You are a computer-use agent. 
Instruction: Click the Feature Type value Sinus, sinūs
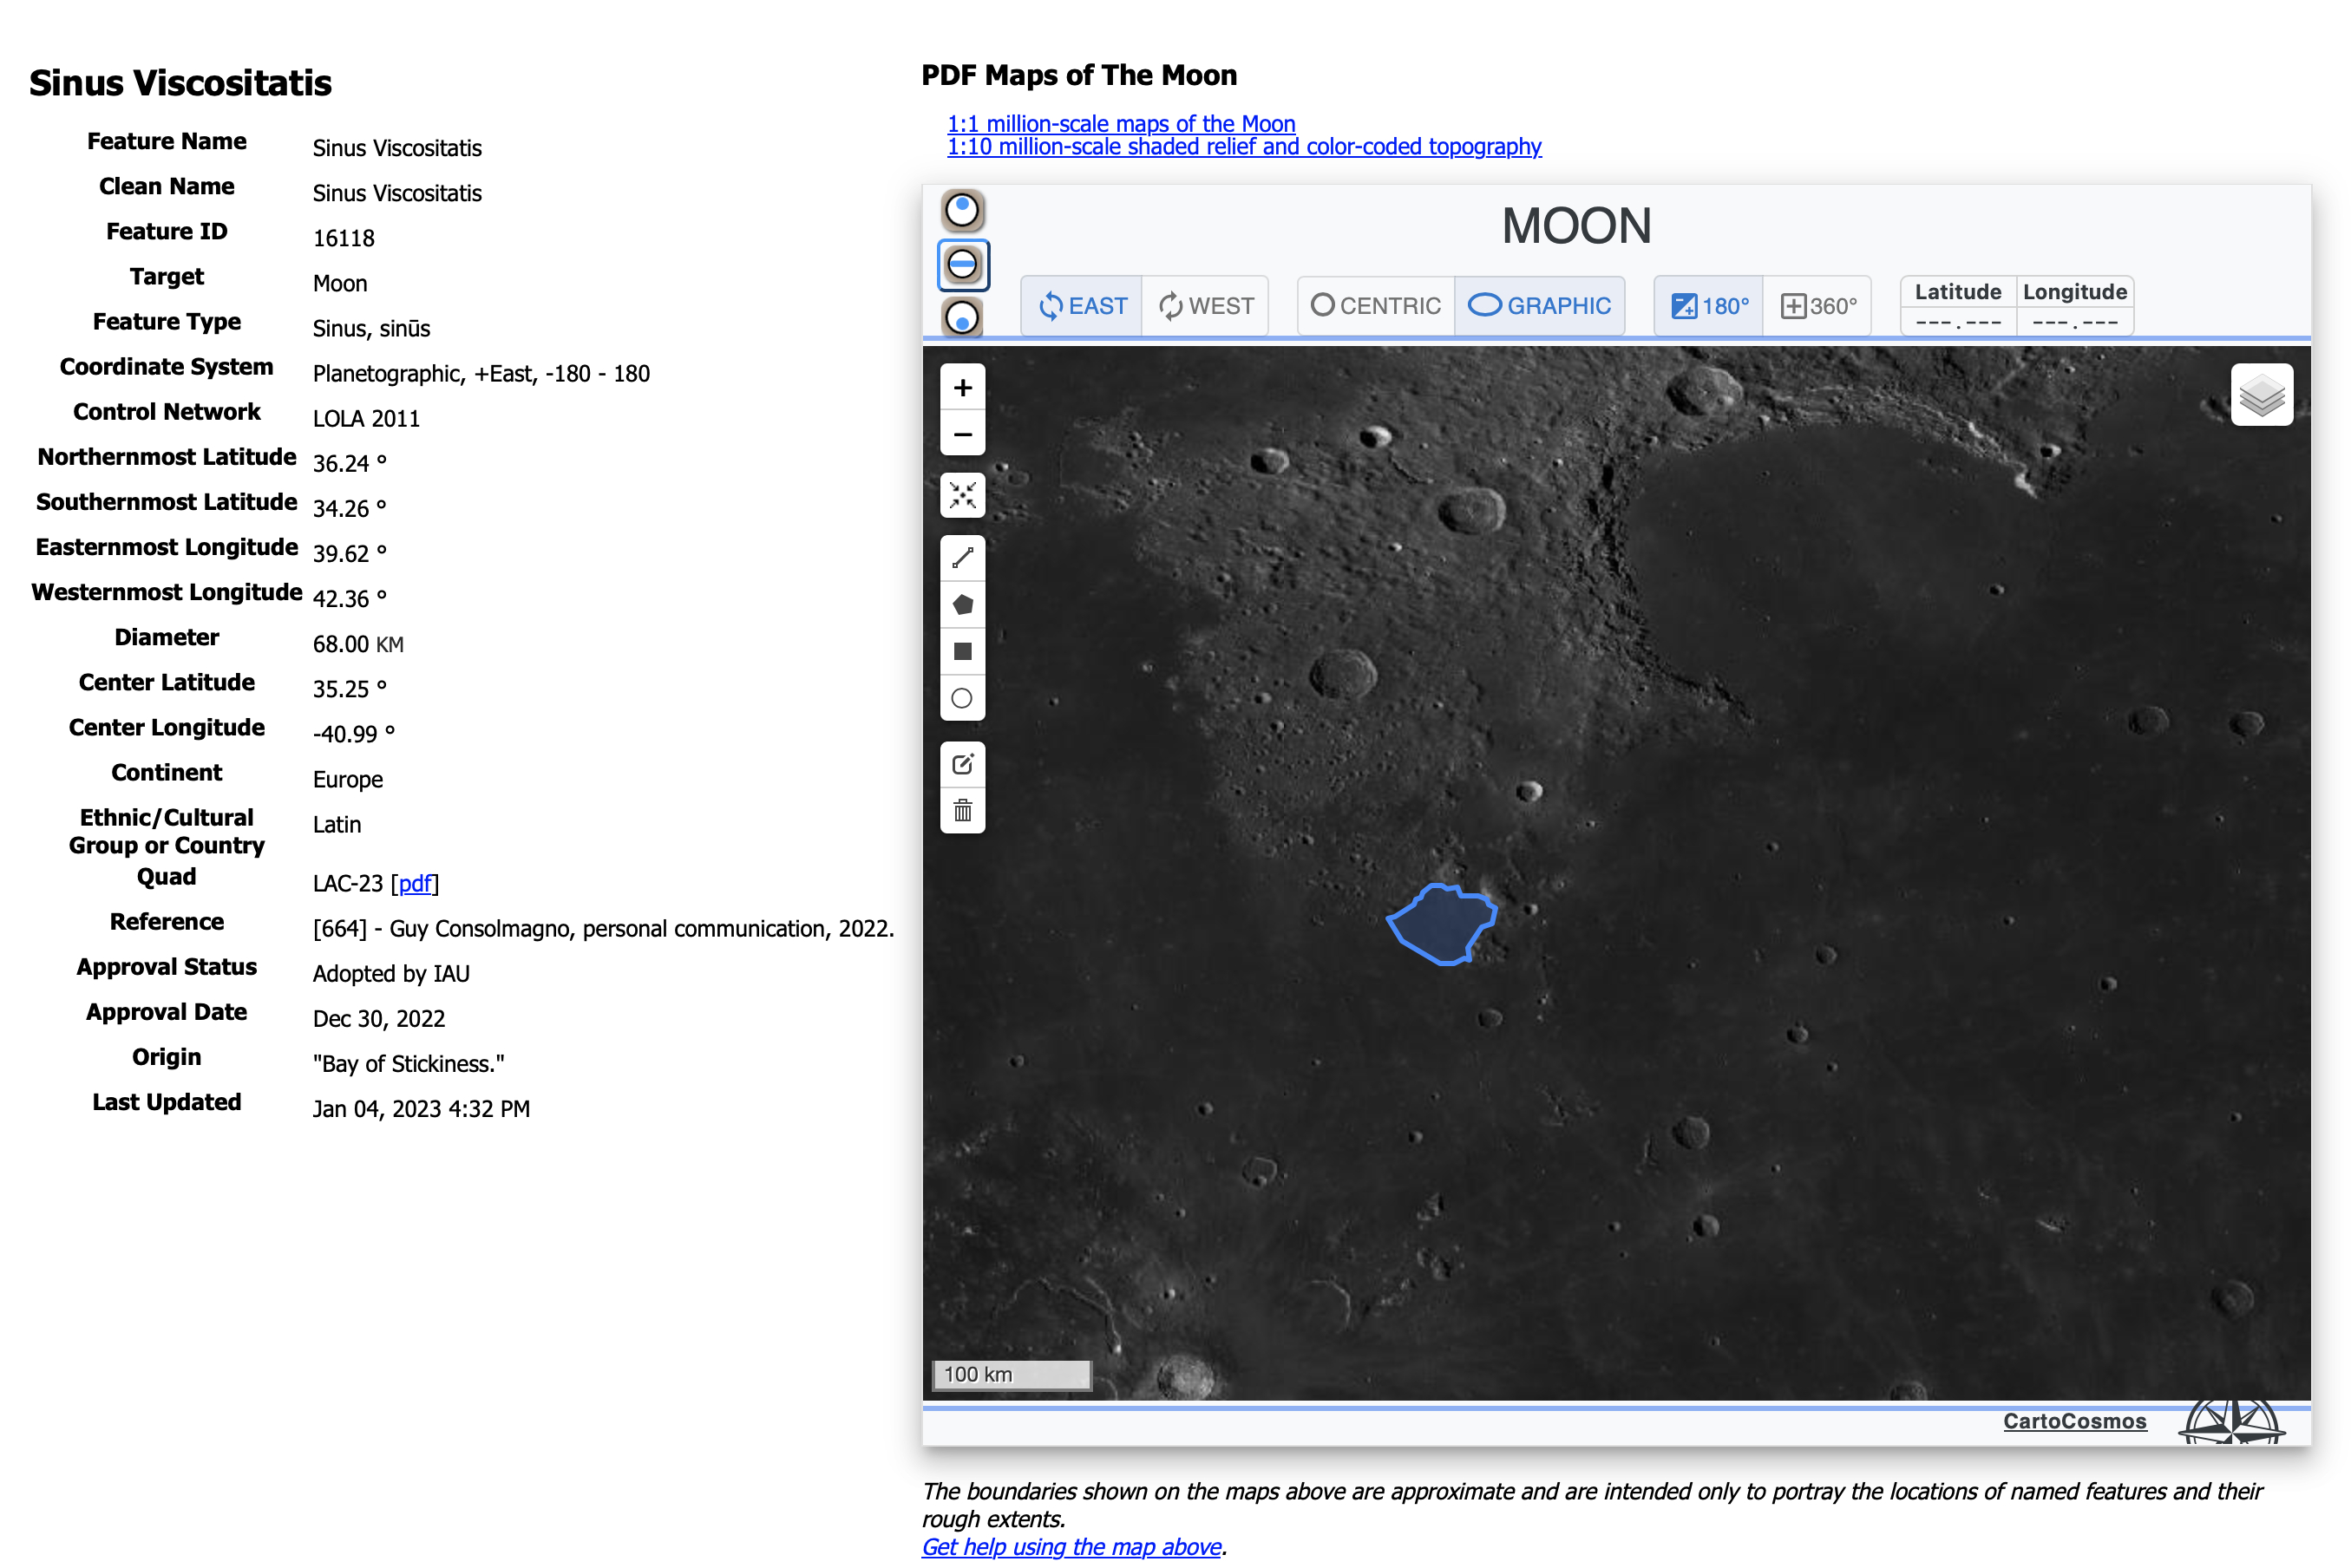[372, 329]
